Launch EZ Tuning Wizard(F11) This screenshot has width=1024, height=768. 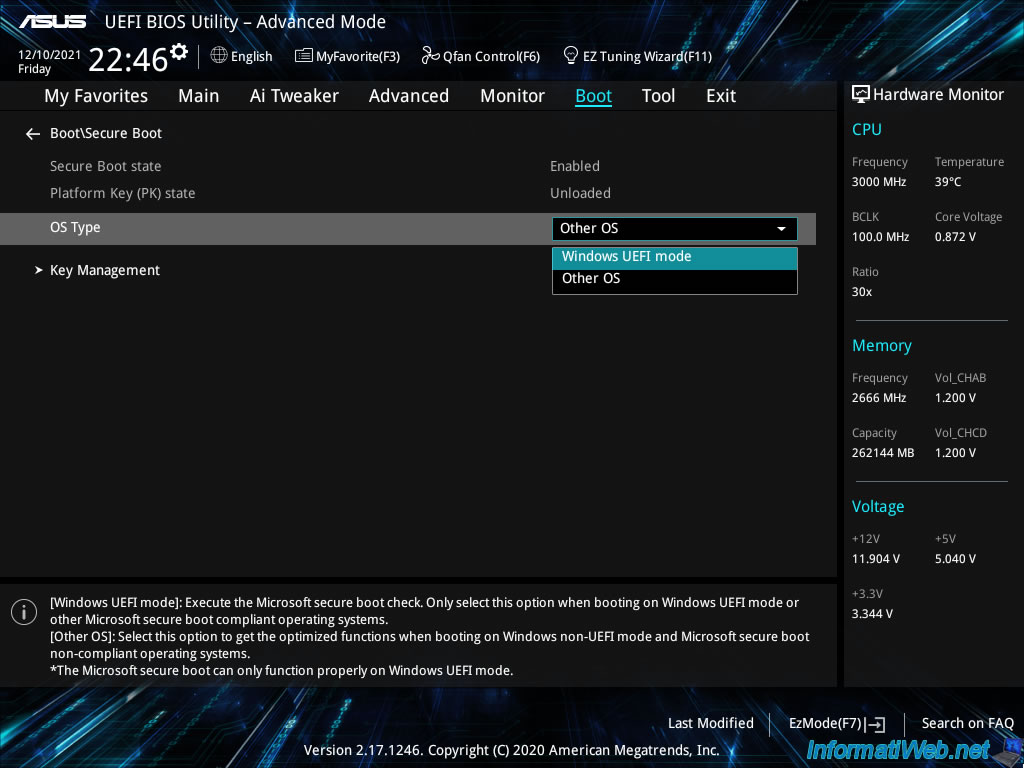tap(637, 56)
